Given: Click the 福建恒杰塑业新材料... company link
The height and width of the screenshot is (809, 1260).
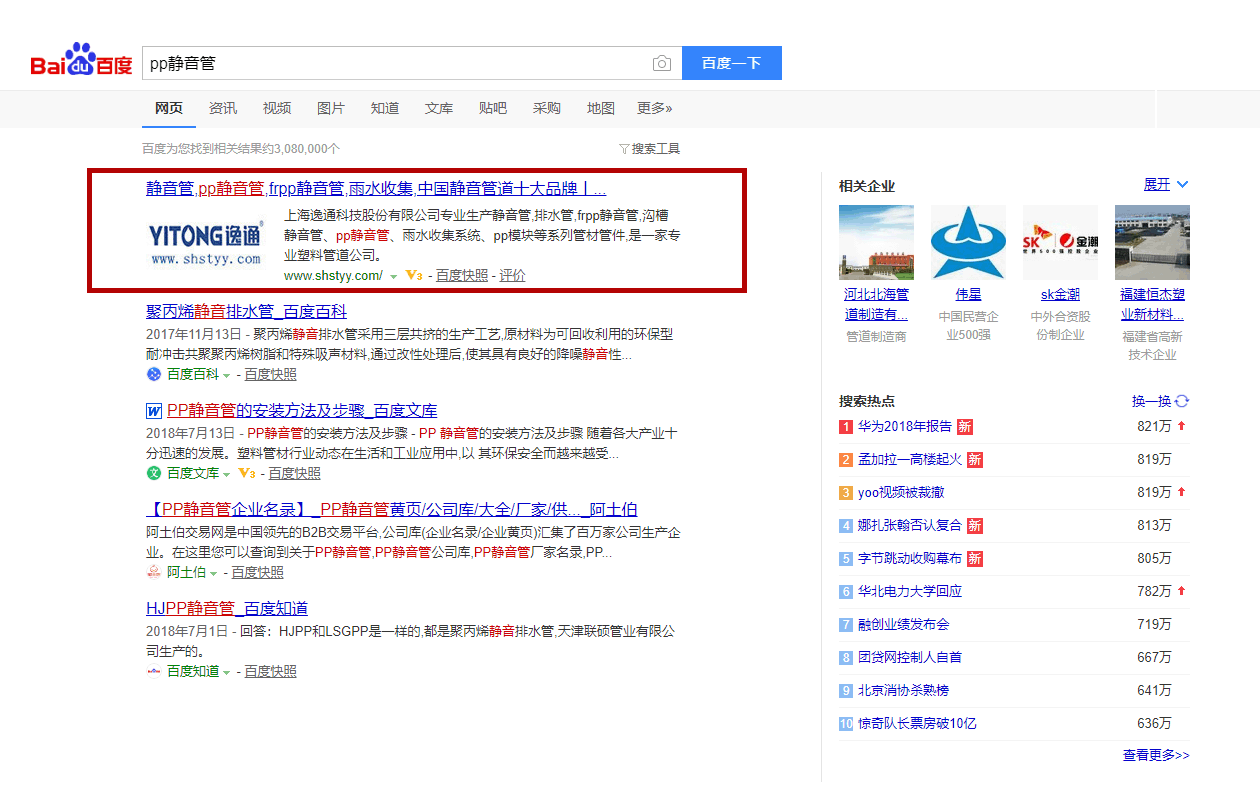Looking at the screenshot, I should 1152,305.
